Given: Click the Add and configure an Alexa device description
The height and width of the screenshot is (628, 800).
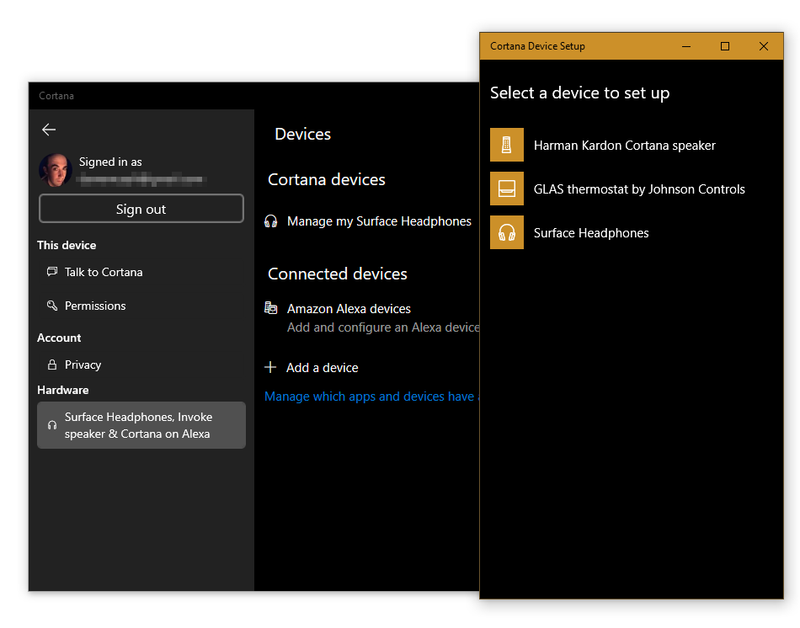Looking at the screenshot, I should click(383, 328).
